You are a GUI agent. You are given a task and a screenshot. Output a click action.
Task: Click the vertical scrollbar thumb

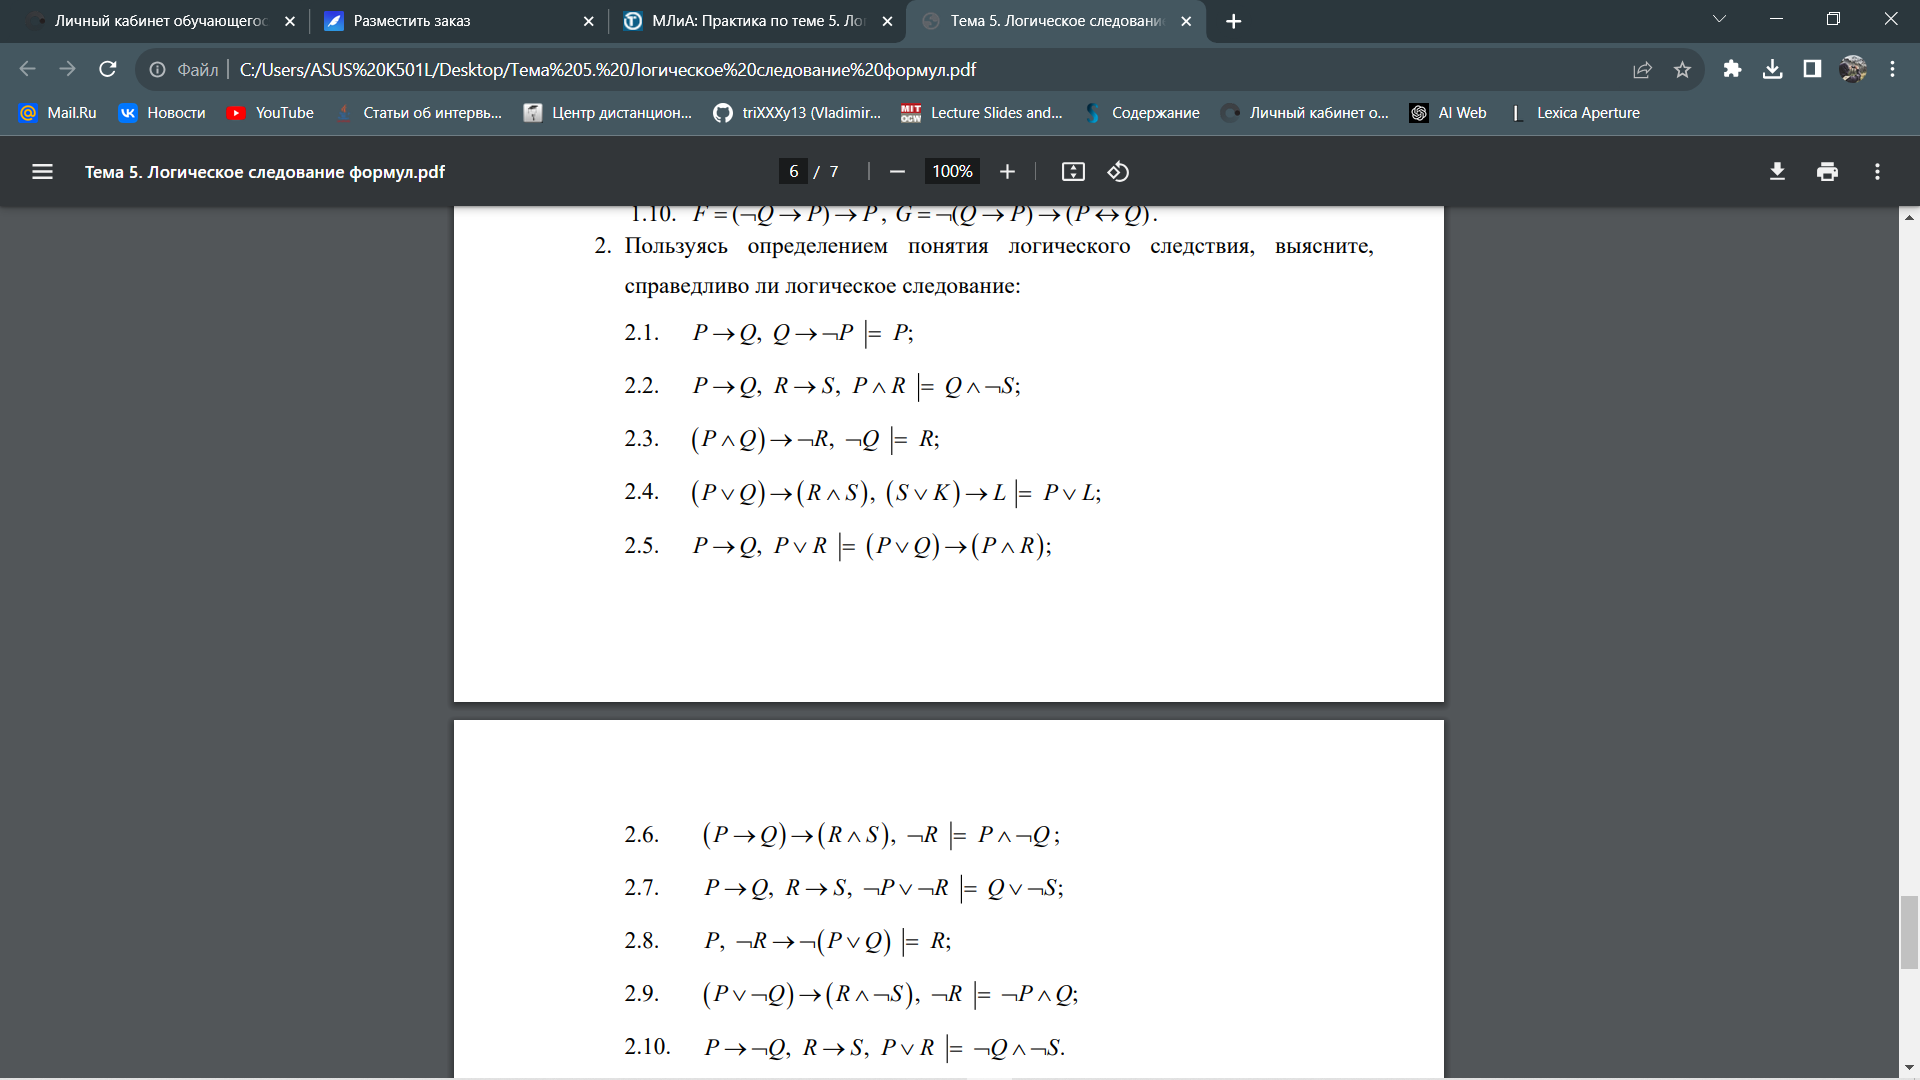pyautogui.click(x=1909, y=932)
